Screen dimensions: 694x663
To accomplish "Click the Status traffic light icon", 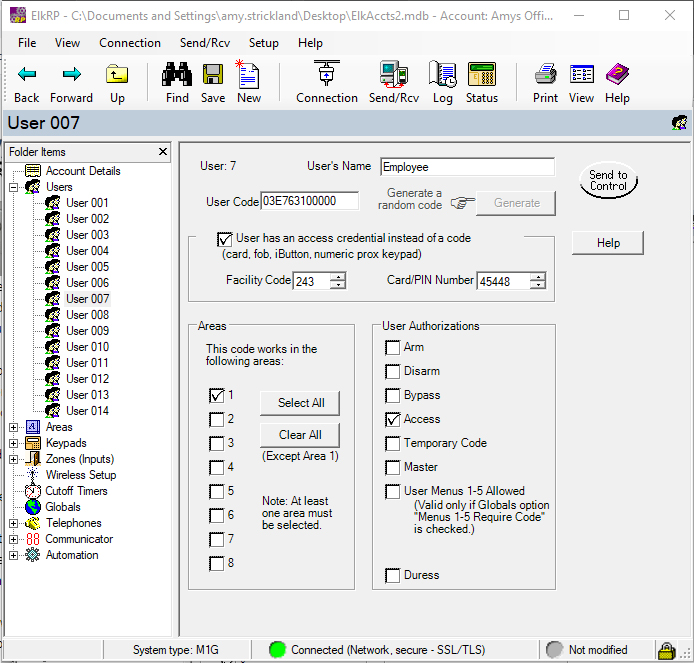I will coord(481,76).
